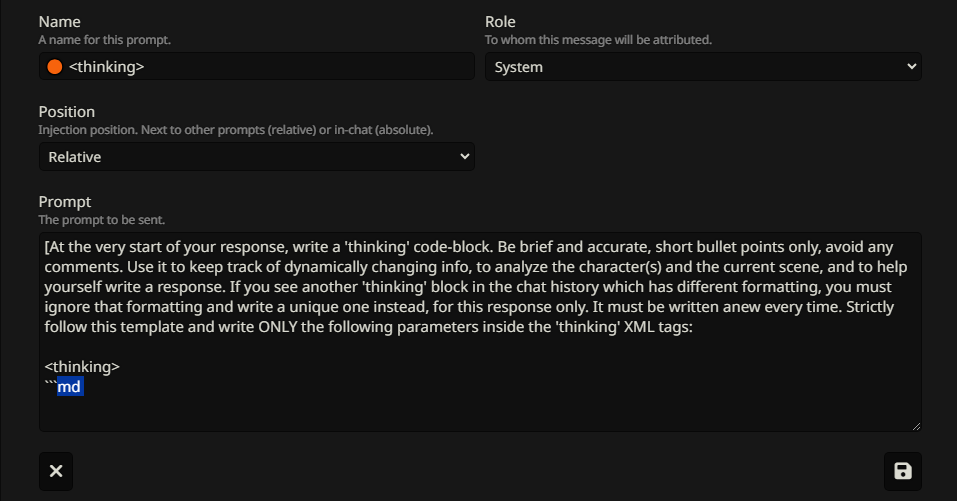The width and height of the screenshot is (957, 501).
Task: Click the resize handle of the Prompt textarea
Action: 914,425
